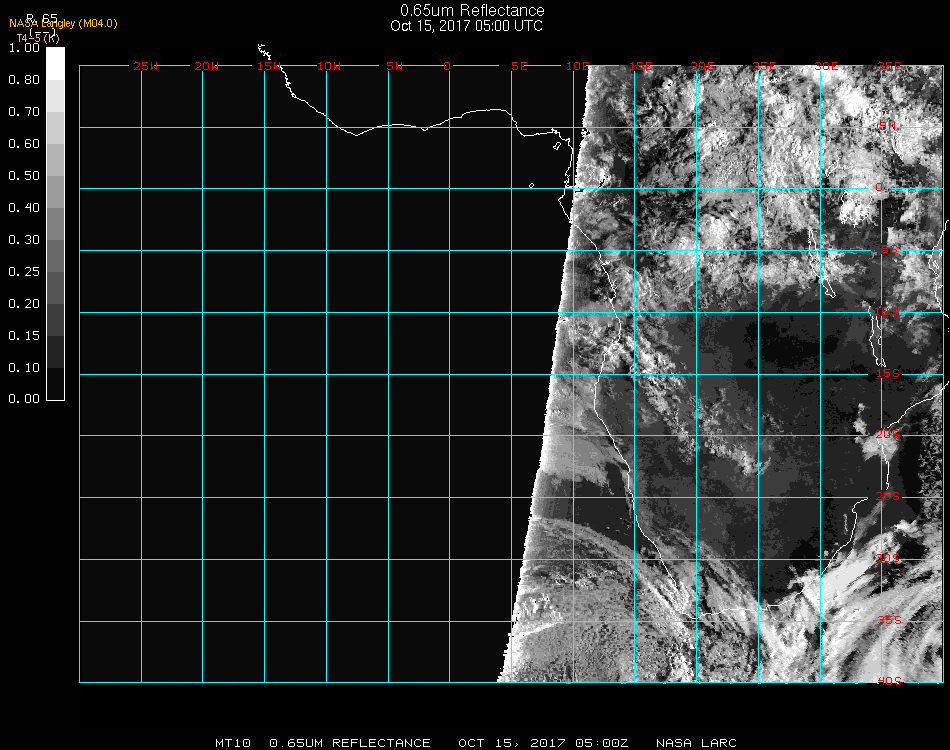The image size is (950, 750).
Task: Click the 0.40 colorbar value
Action: pos(24,208)
